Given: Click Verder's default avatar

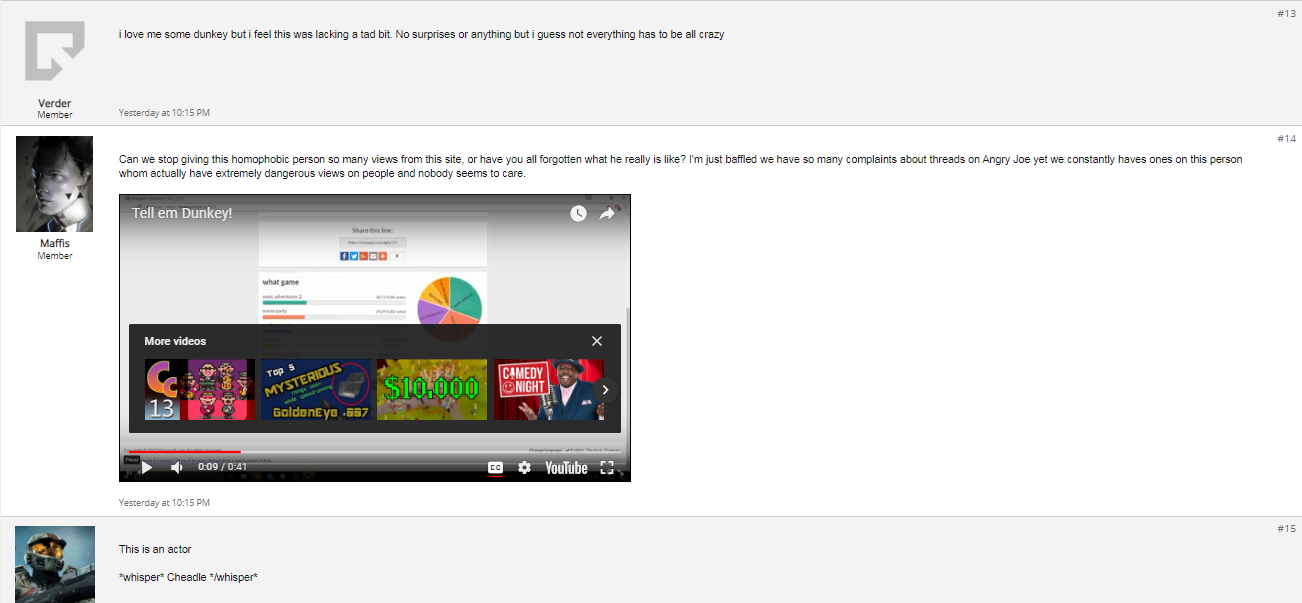Looking at the screenshot, I should pos(55,51).
